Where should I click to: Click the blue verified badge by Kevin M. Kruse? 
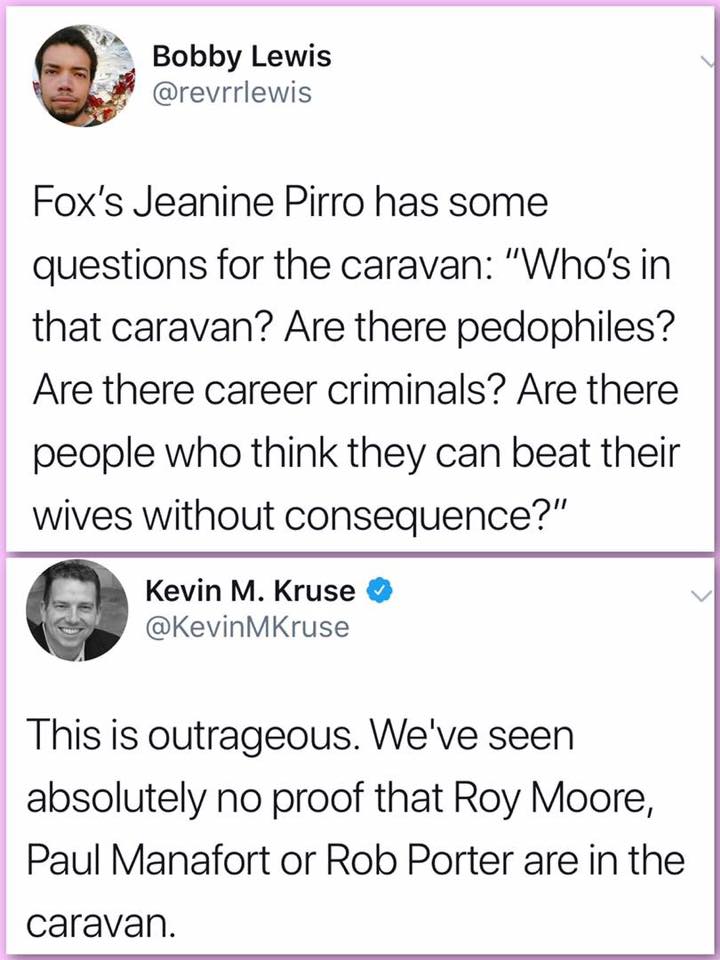point(376,591)
